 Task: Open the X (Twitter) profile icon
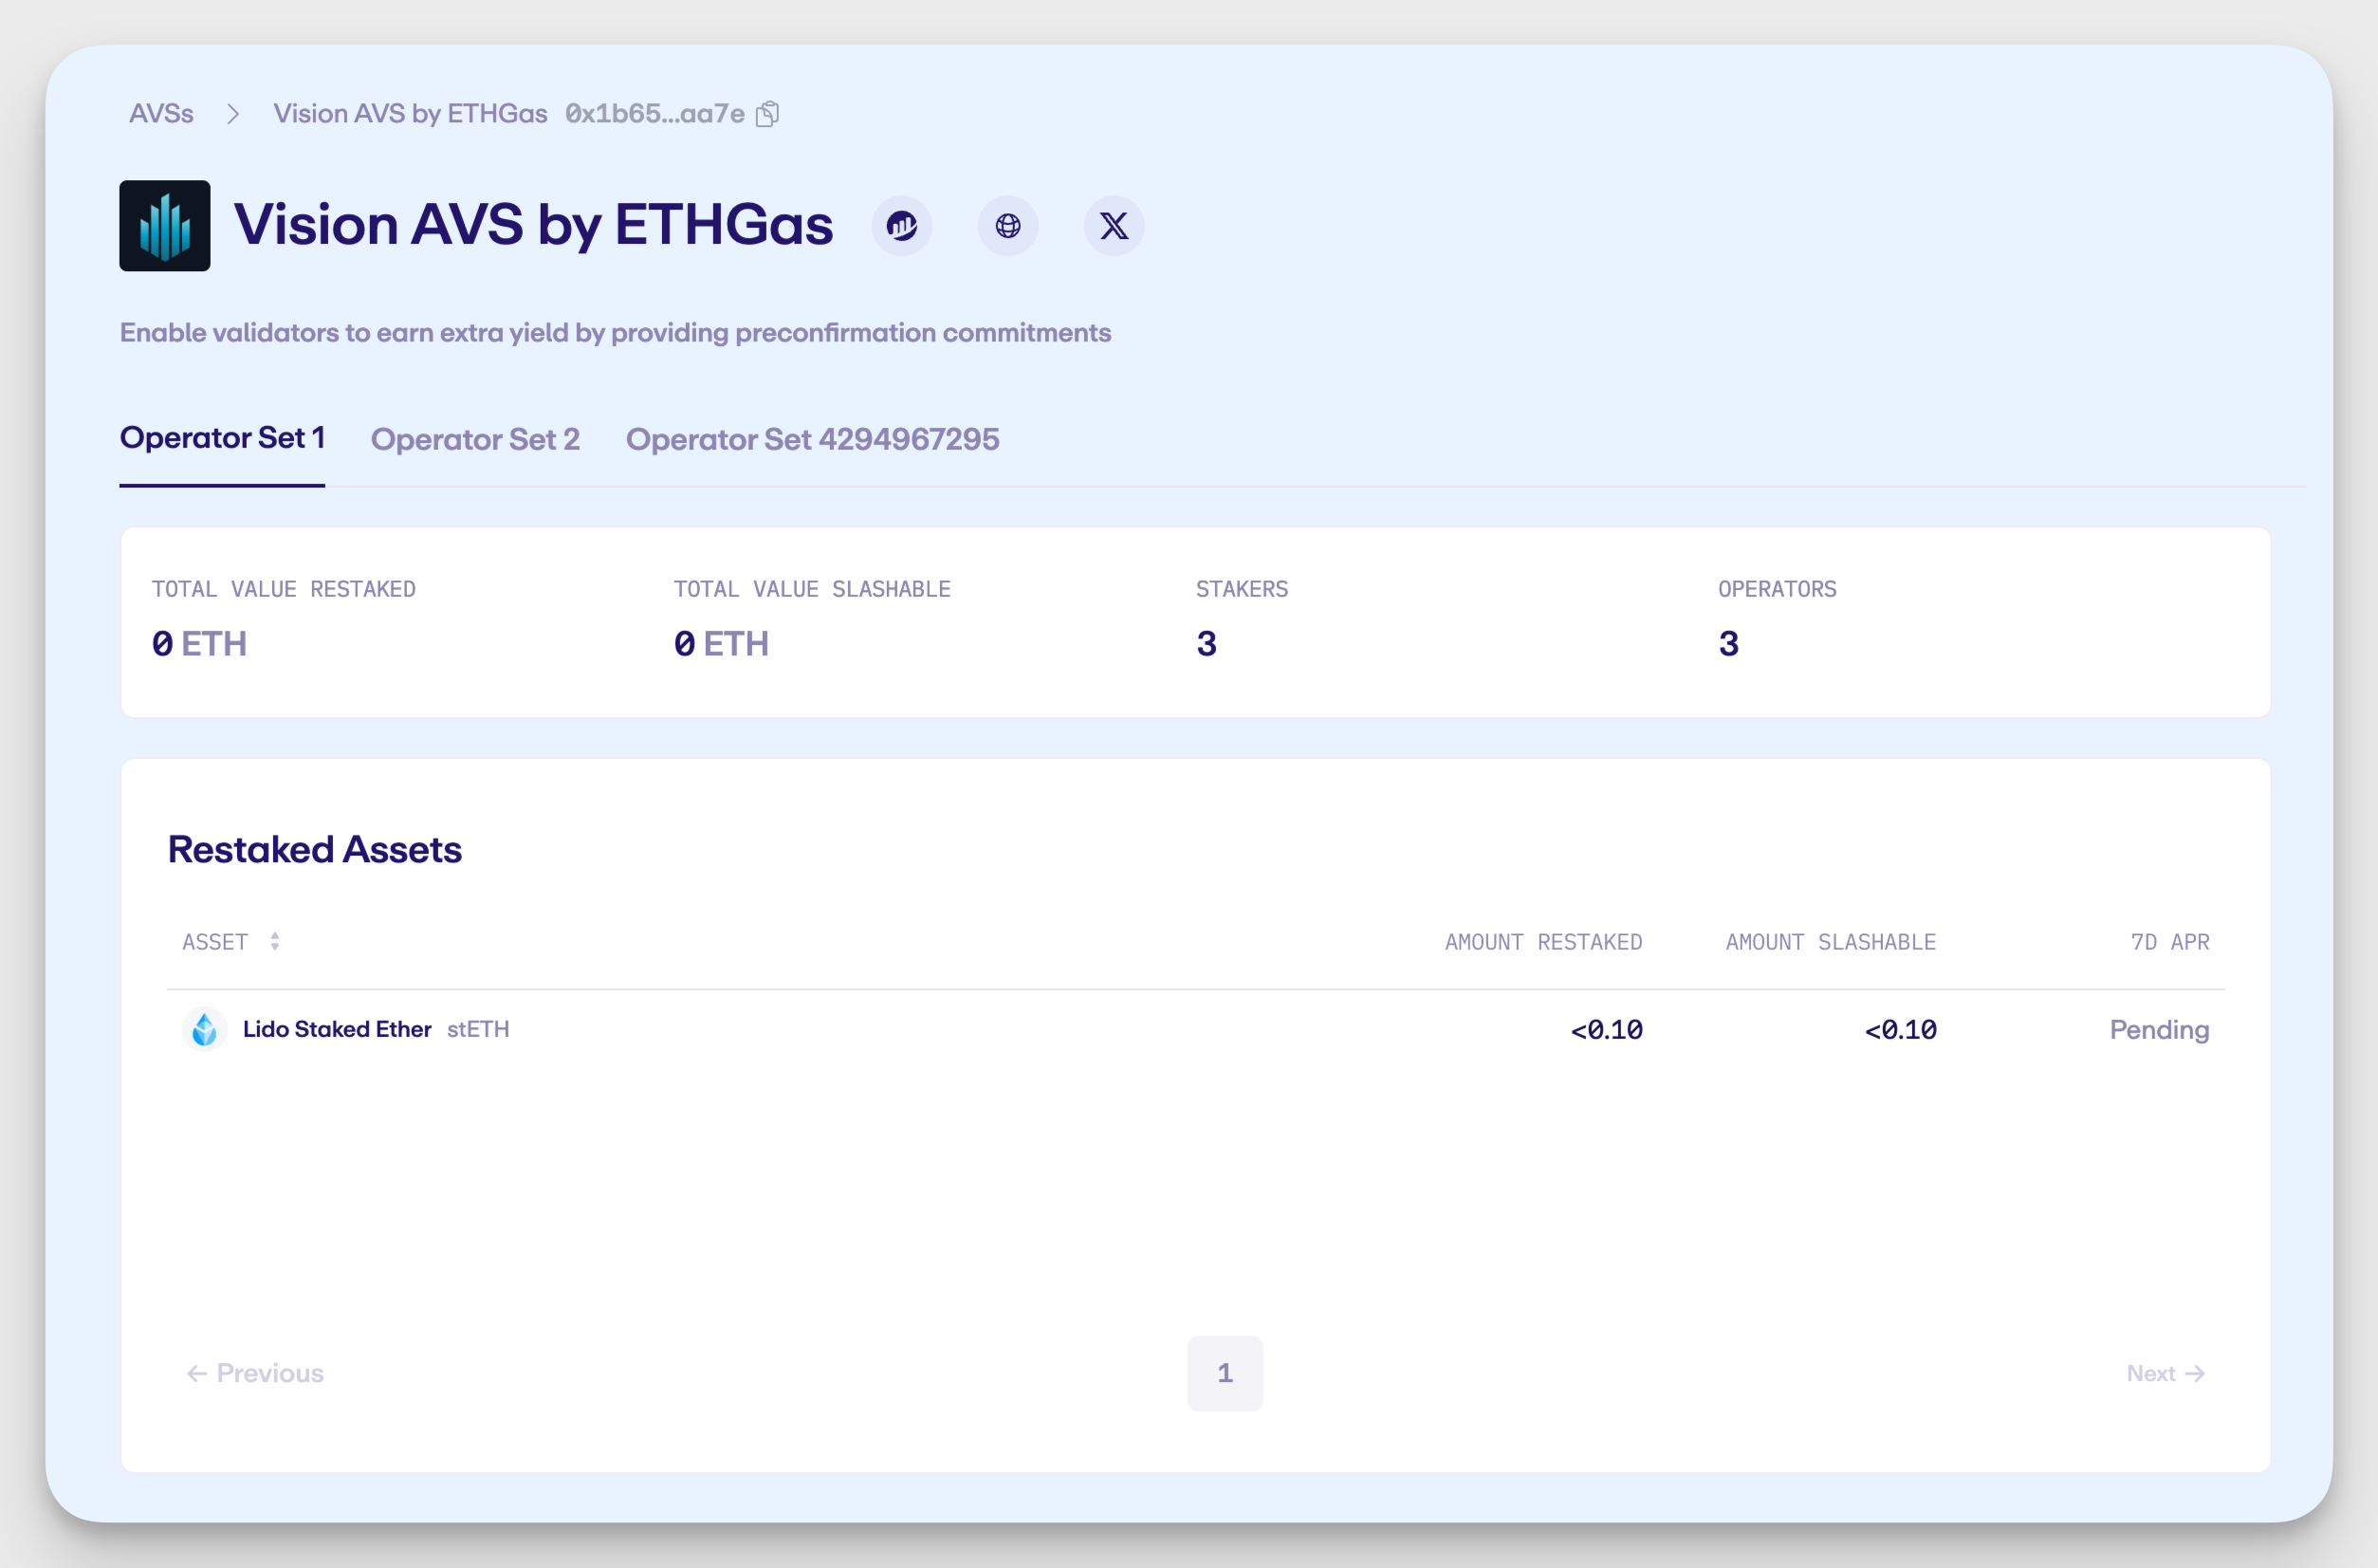pos(1114,226)
